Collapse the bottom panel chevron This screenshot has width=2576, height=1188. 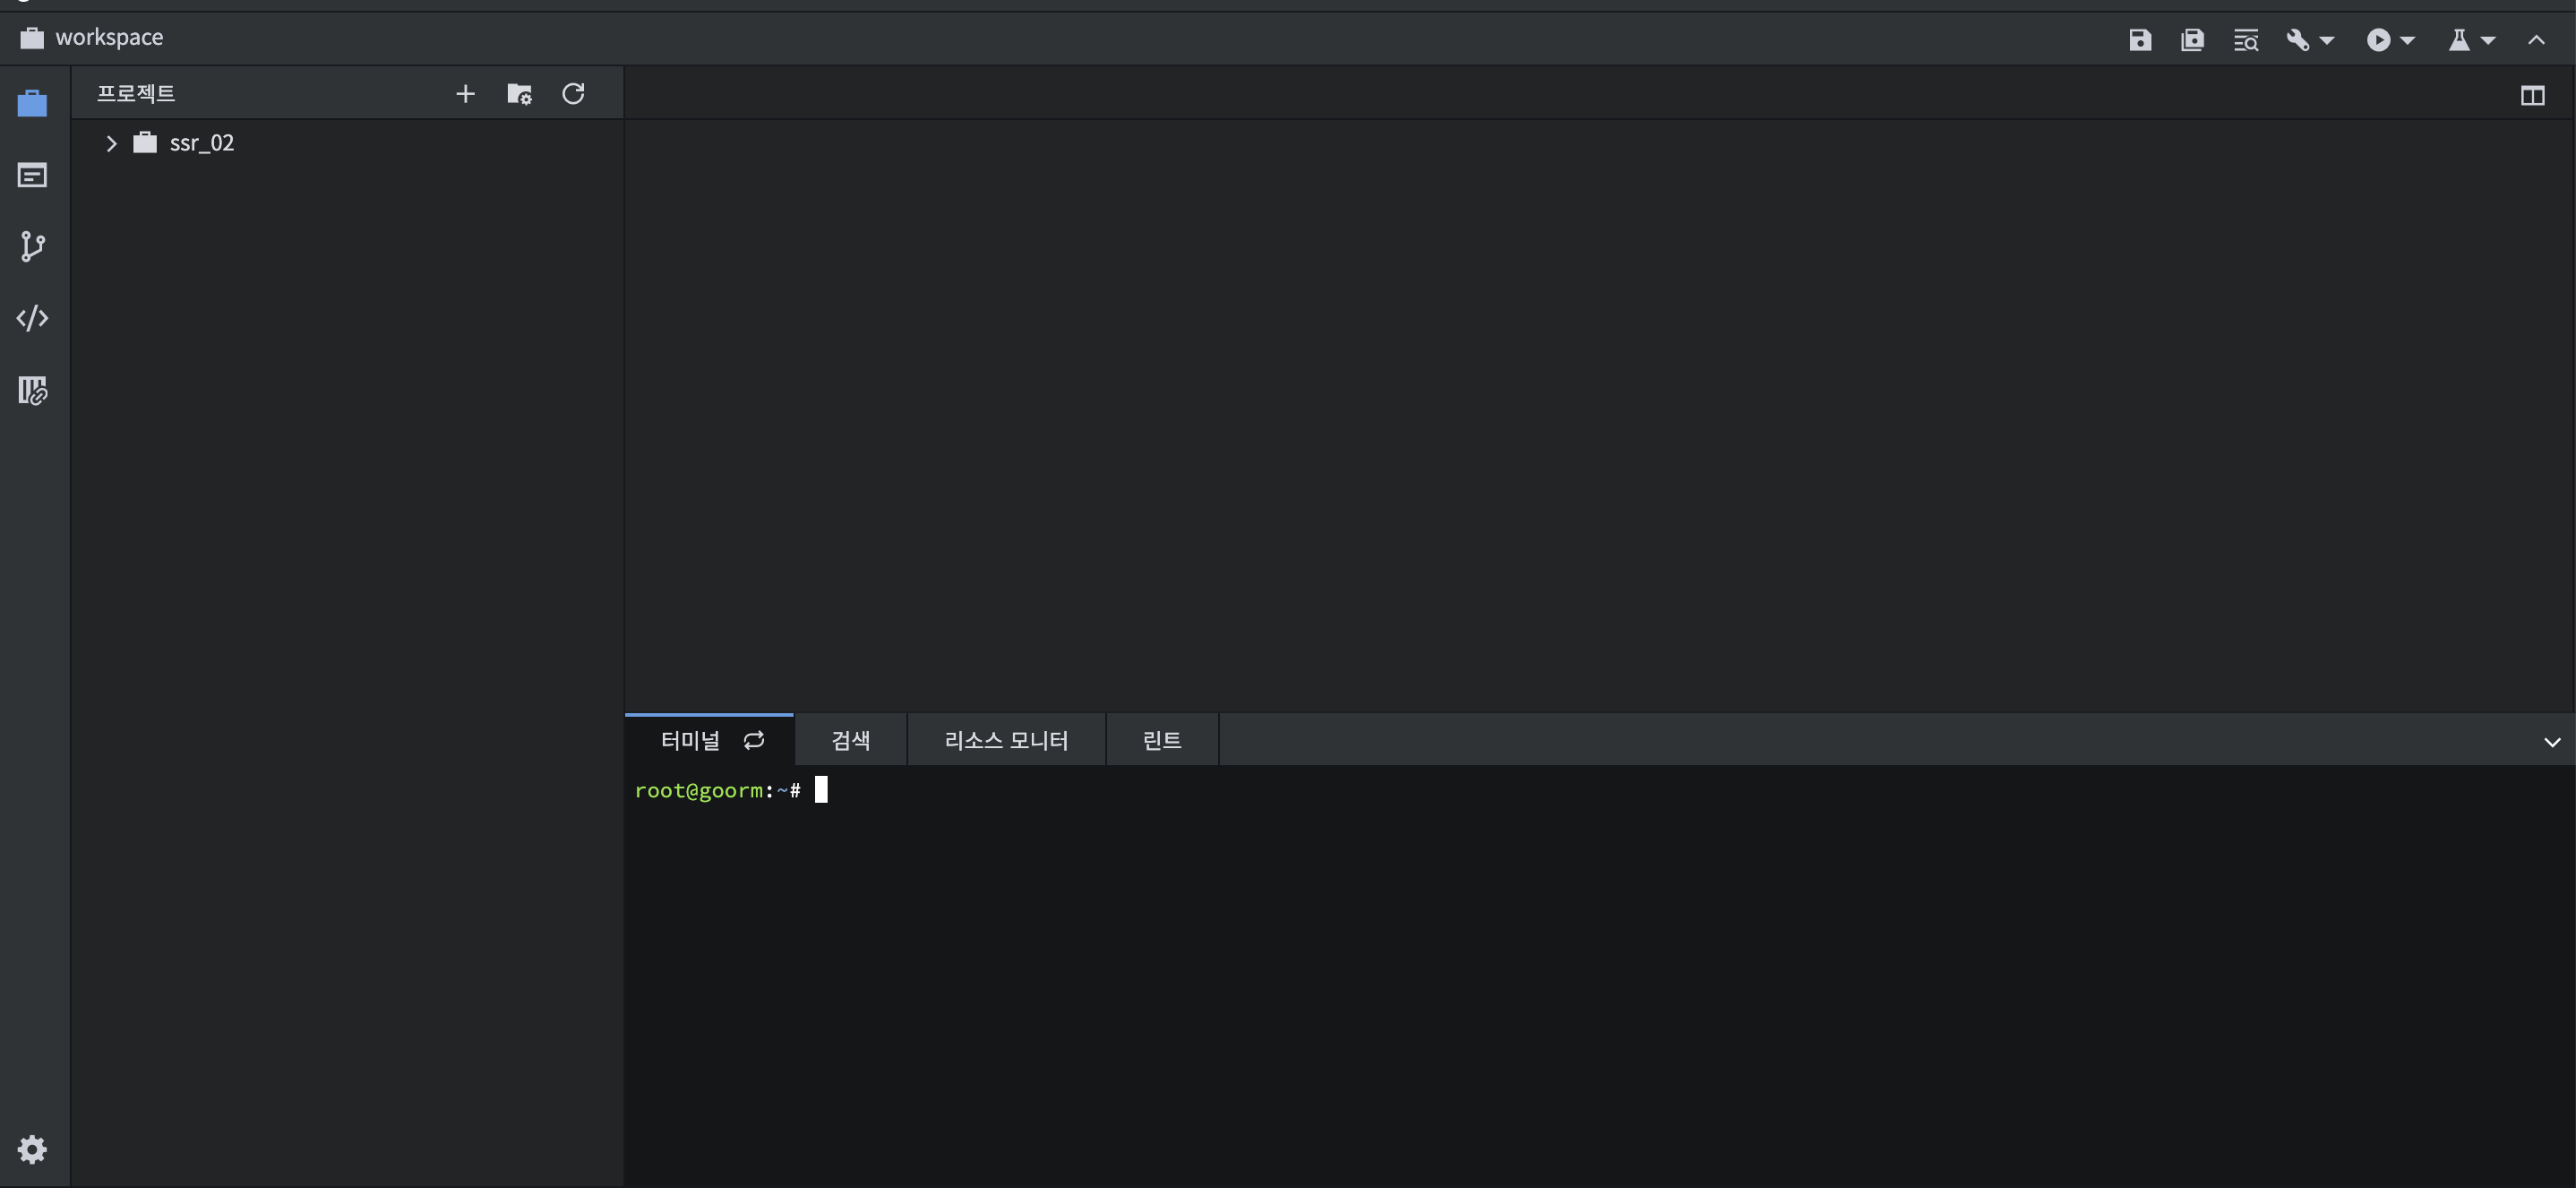pyautogui.click(x=2552, y=742)
